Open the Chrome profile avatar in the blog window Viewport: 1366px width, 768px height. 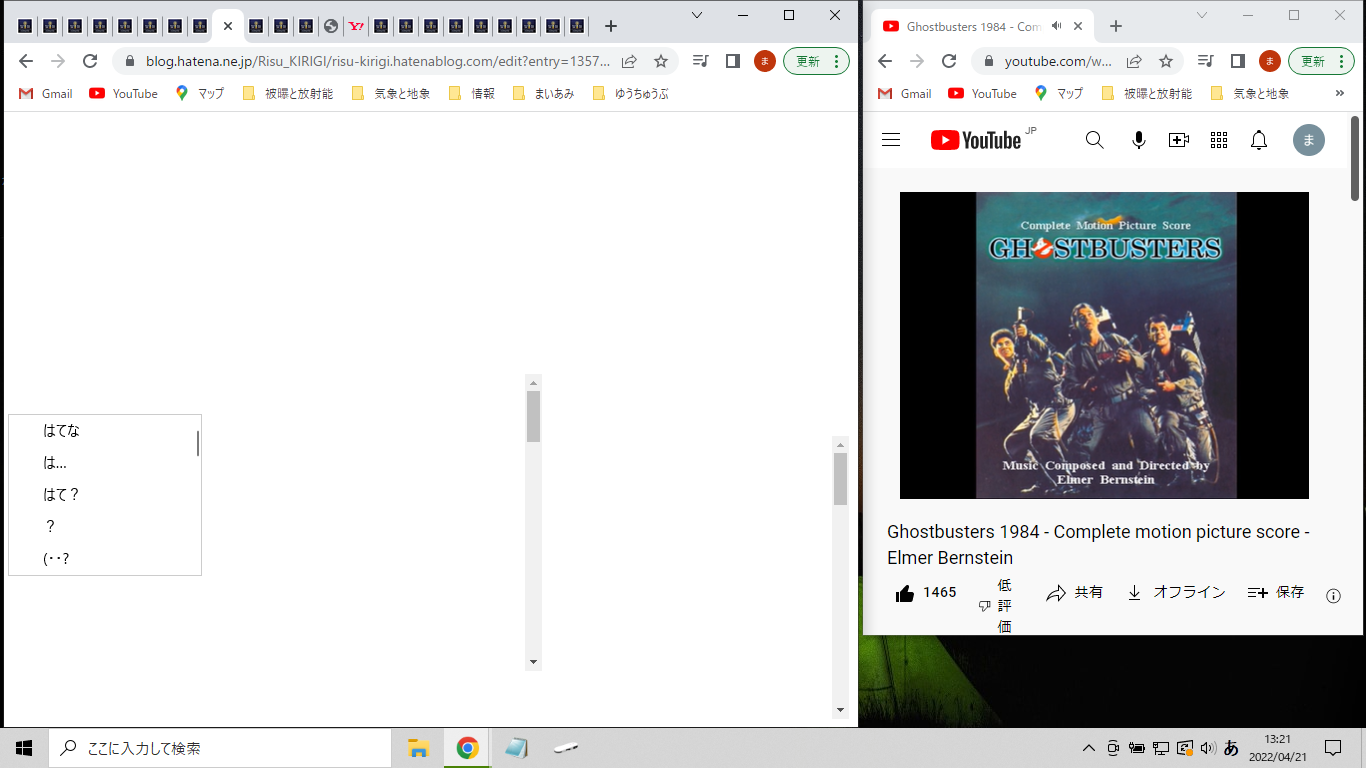click(765, 61)
